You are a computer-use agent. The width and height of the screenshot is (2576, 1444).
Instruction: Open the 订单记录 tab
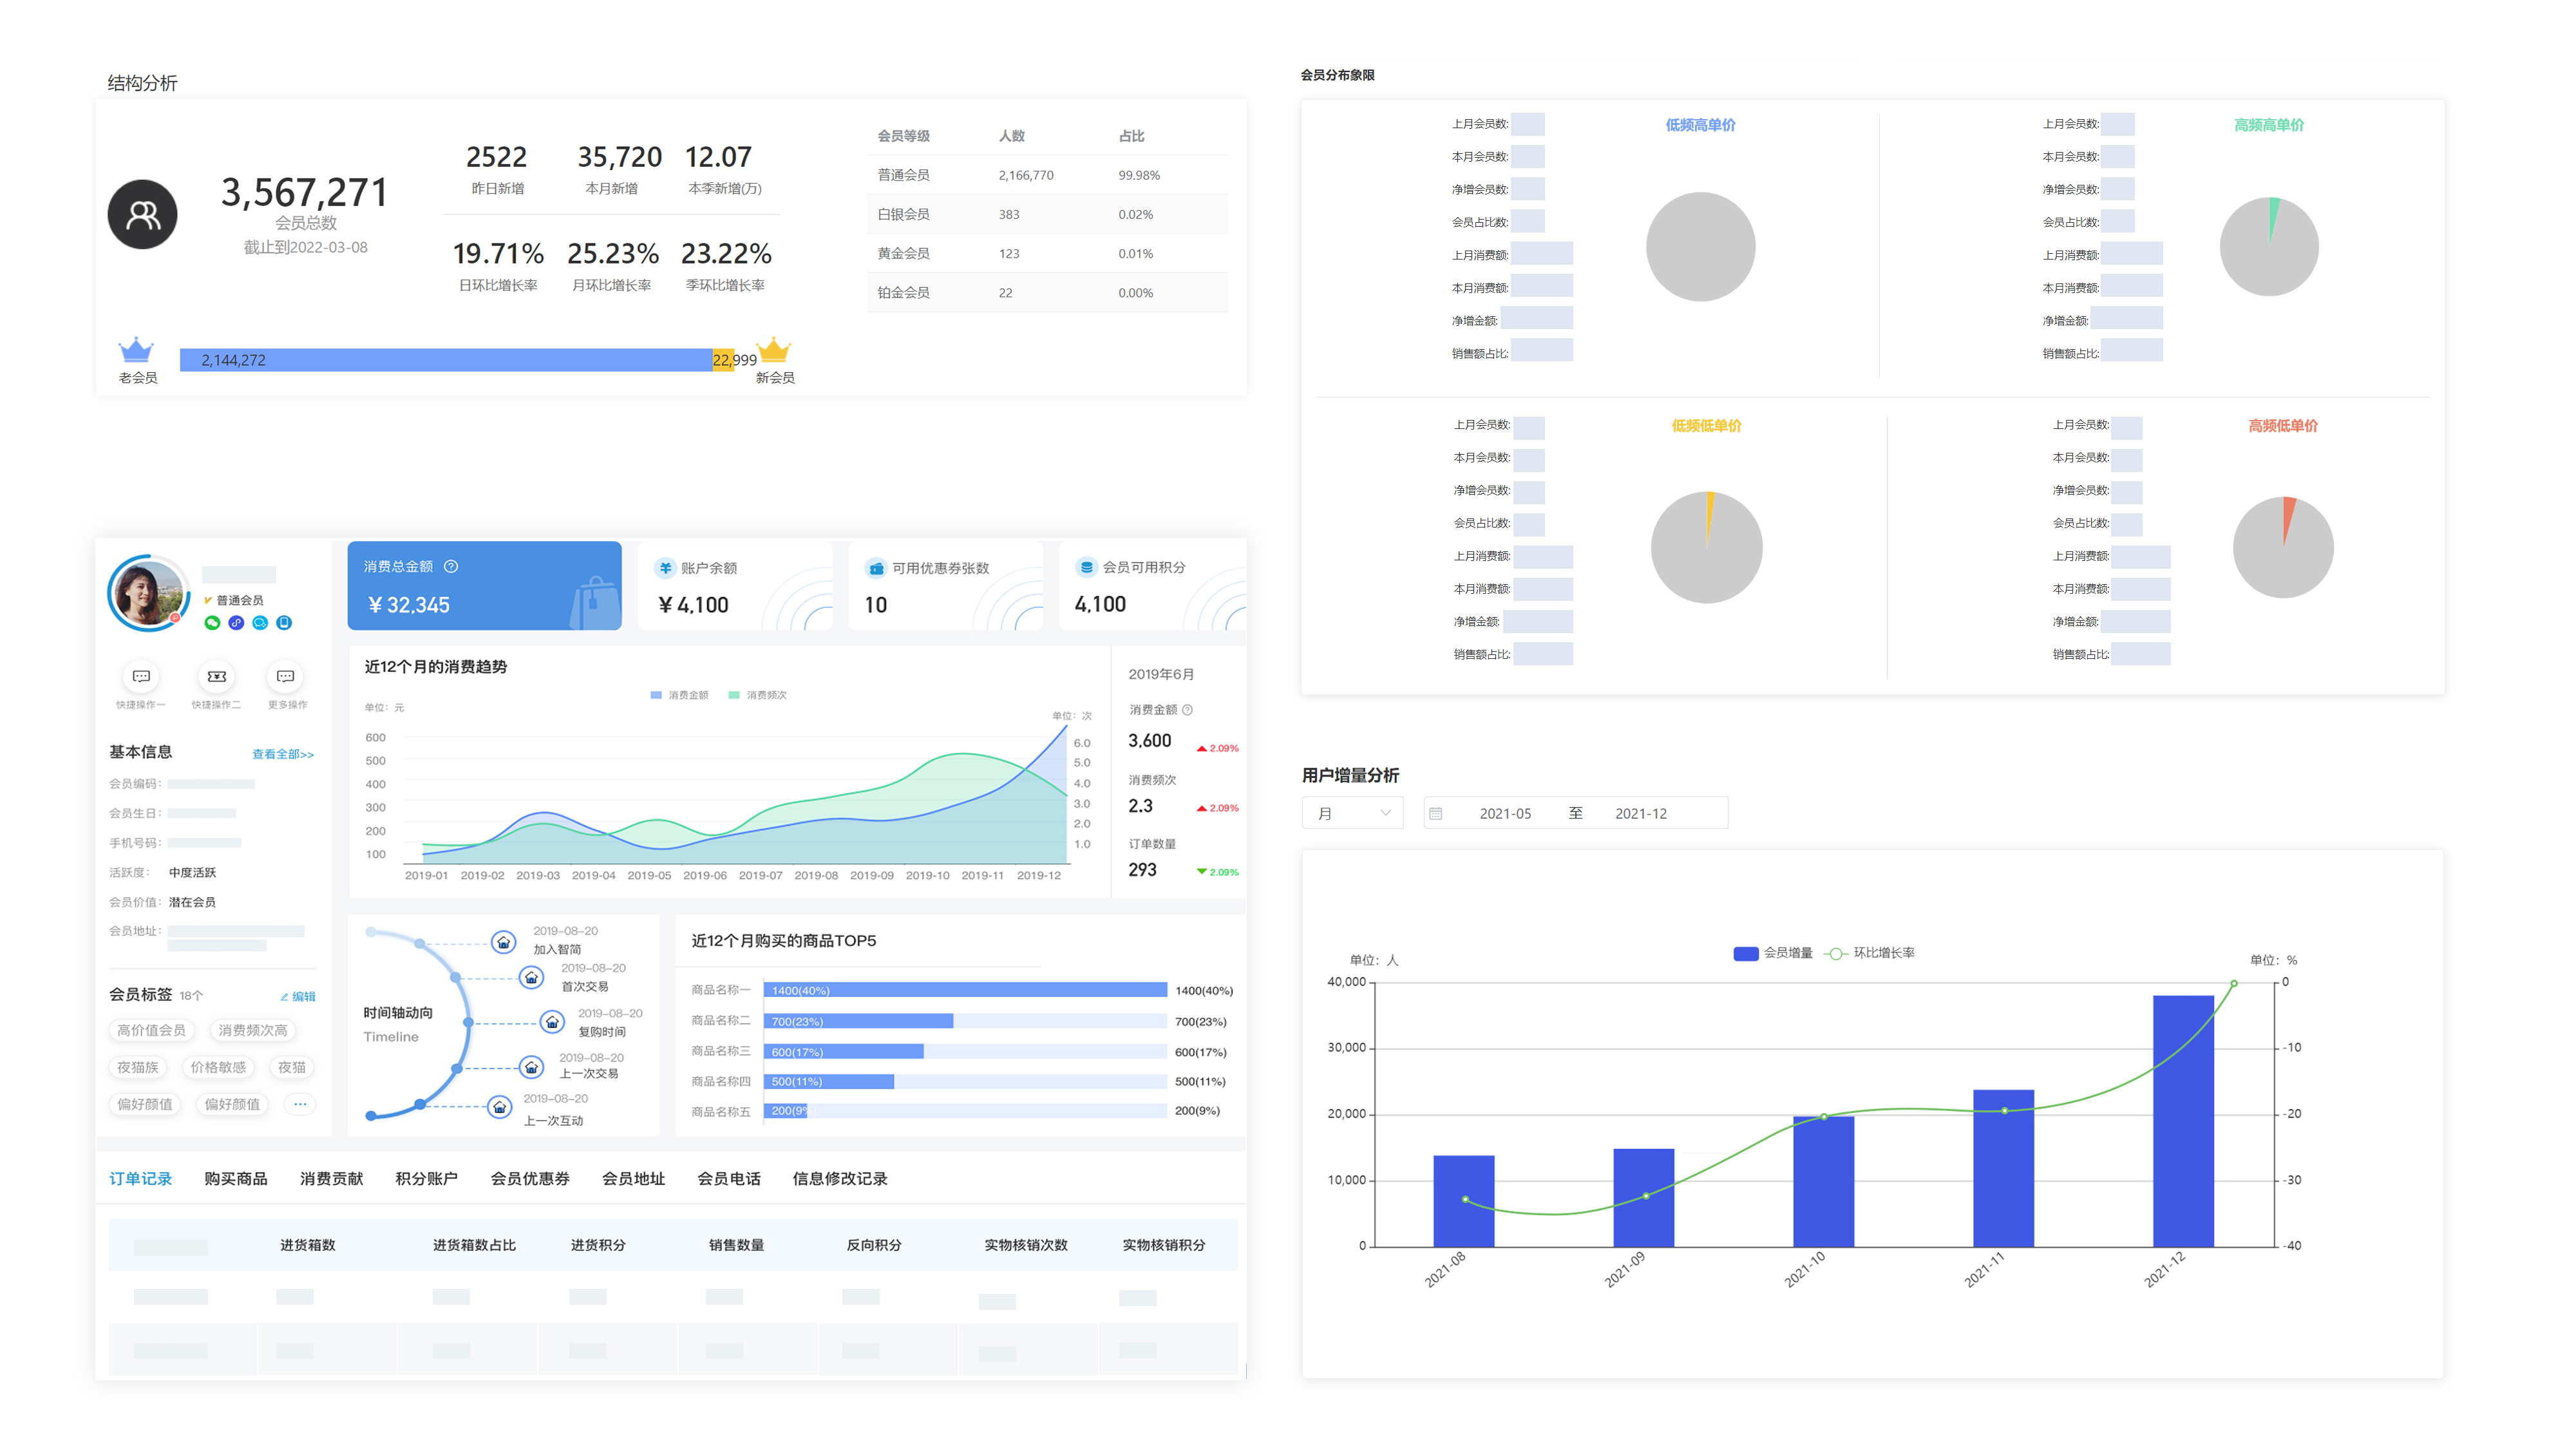click(140, 1179)
